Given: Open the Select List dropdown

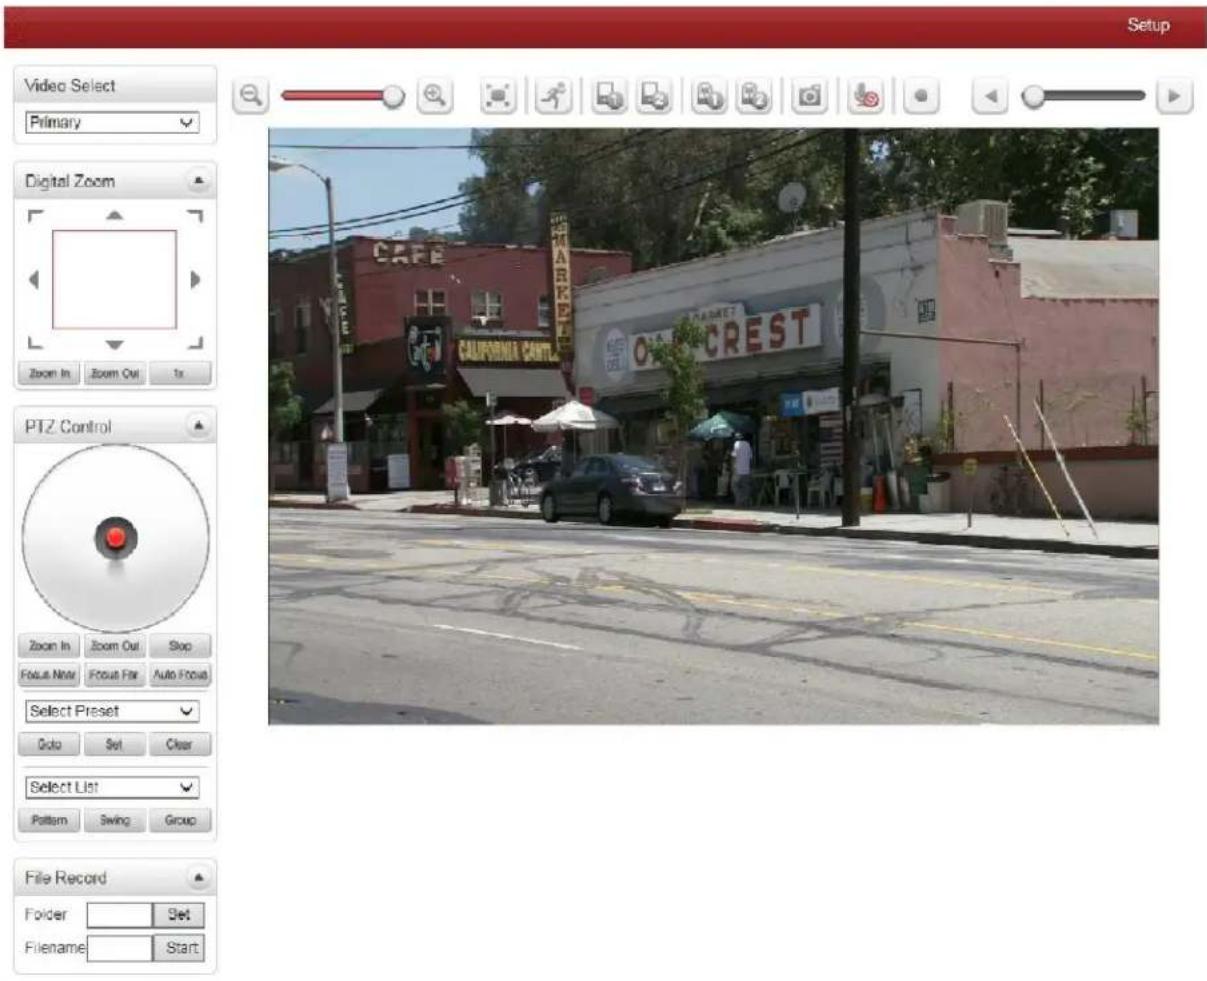Looking at the screenshot, I should point(111,787).
